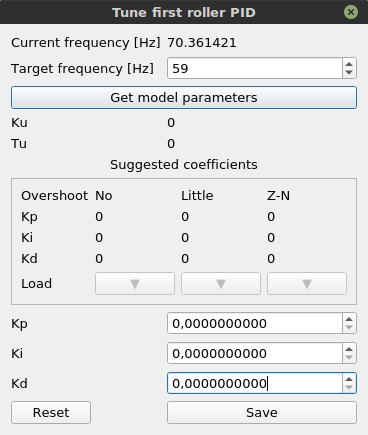Increase Kd value with up arrow

click(x=349, y=379)
